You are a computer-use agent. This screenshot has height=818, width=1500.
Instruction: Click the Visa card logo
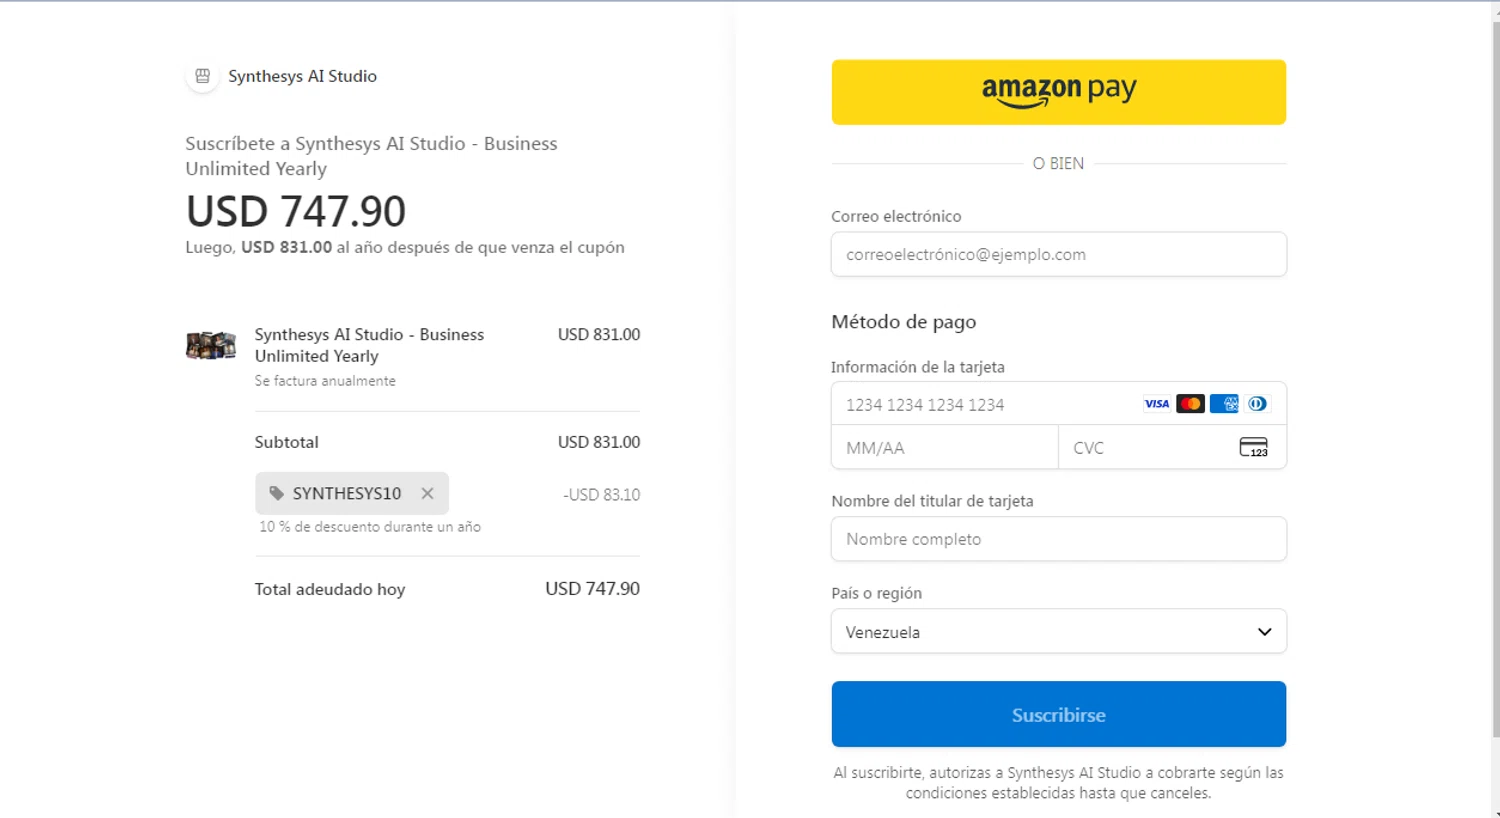[1156, 404]
